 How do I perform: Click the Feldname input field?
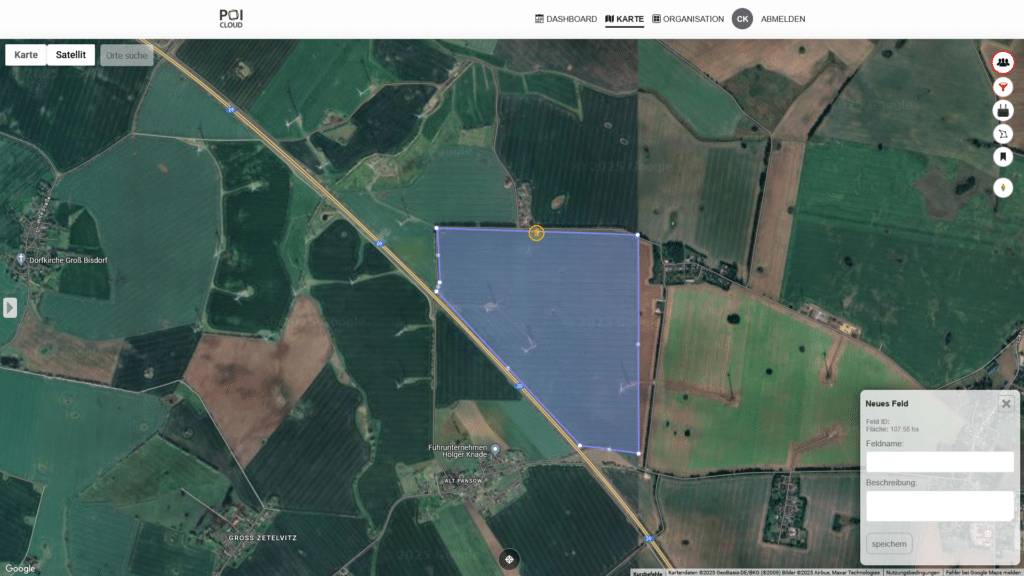[x=939, y=461]
